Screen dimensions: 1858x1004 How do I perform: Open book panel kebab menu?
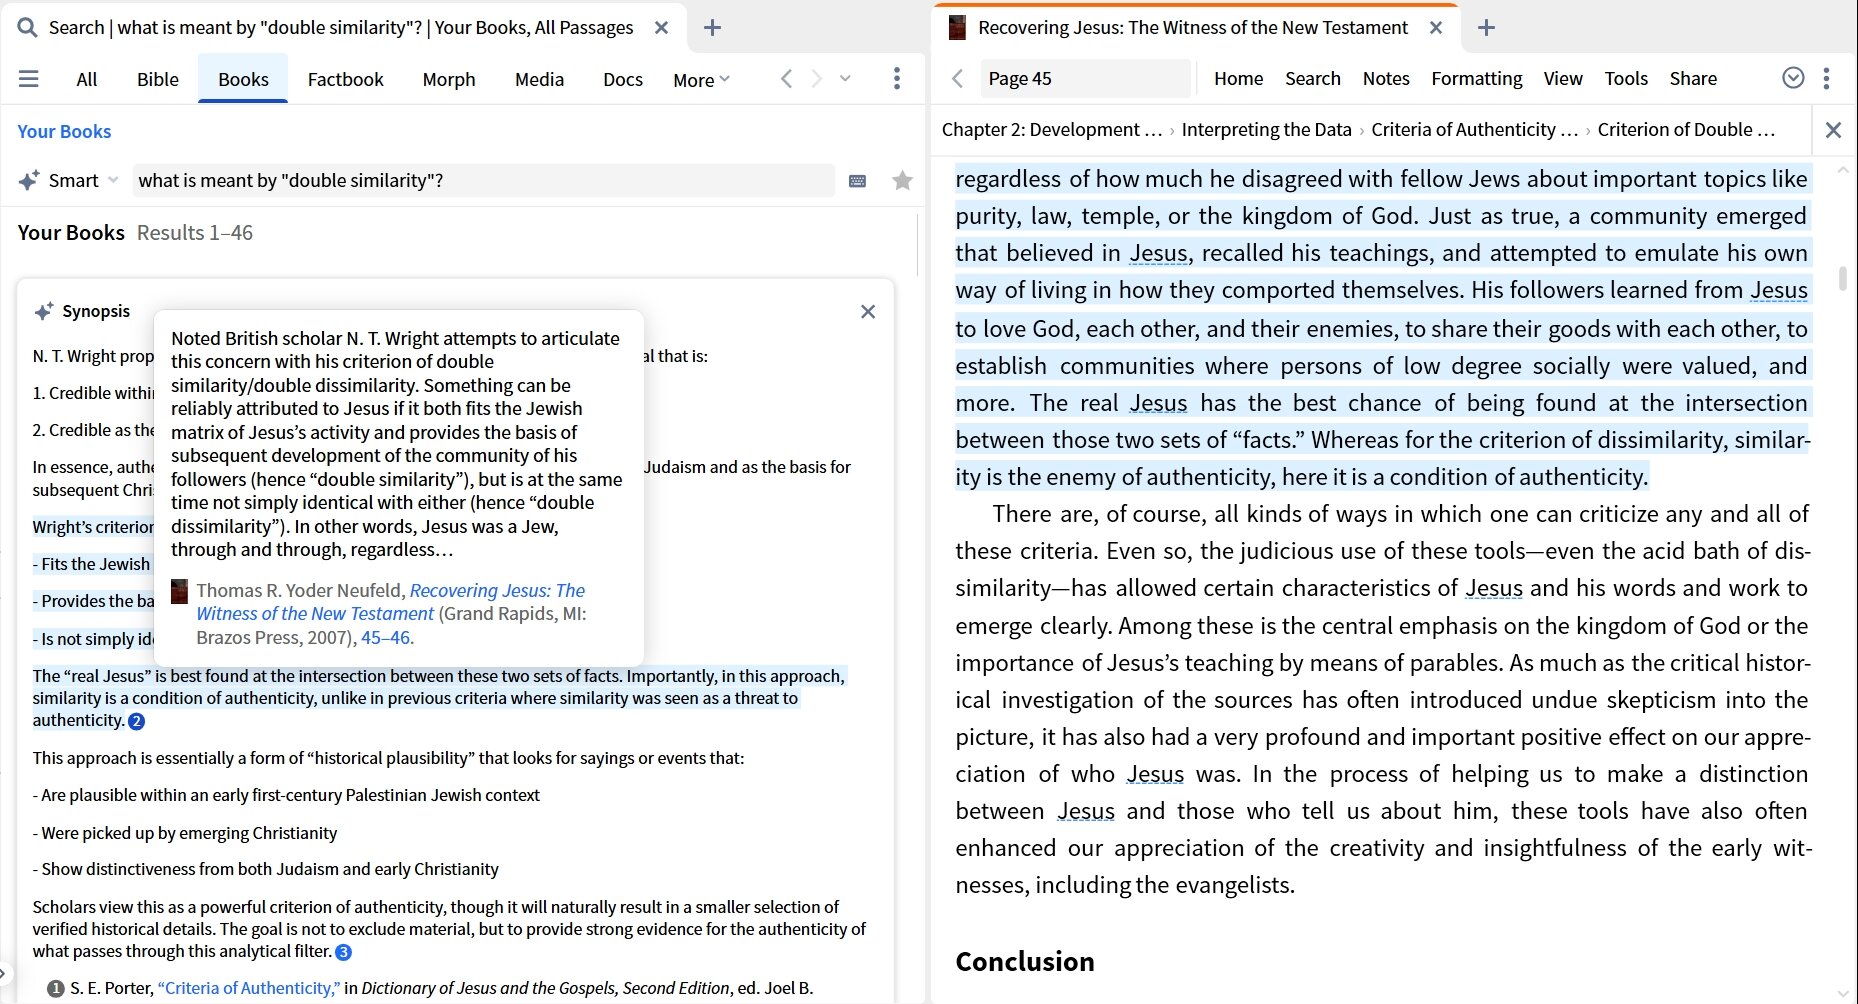1826,78
